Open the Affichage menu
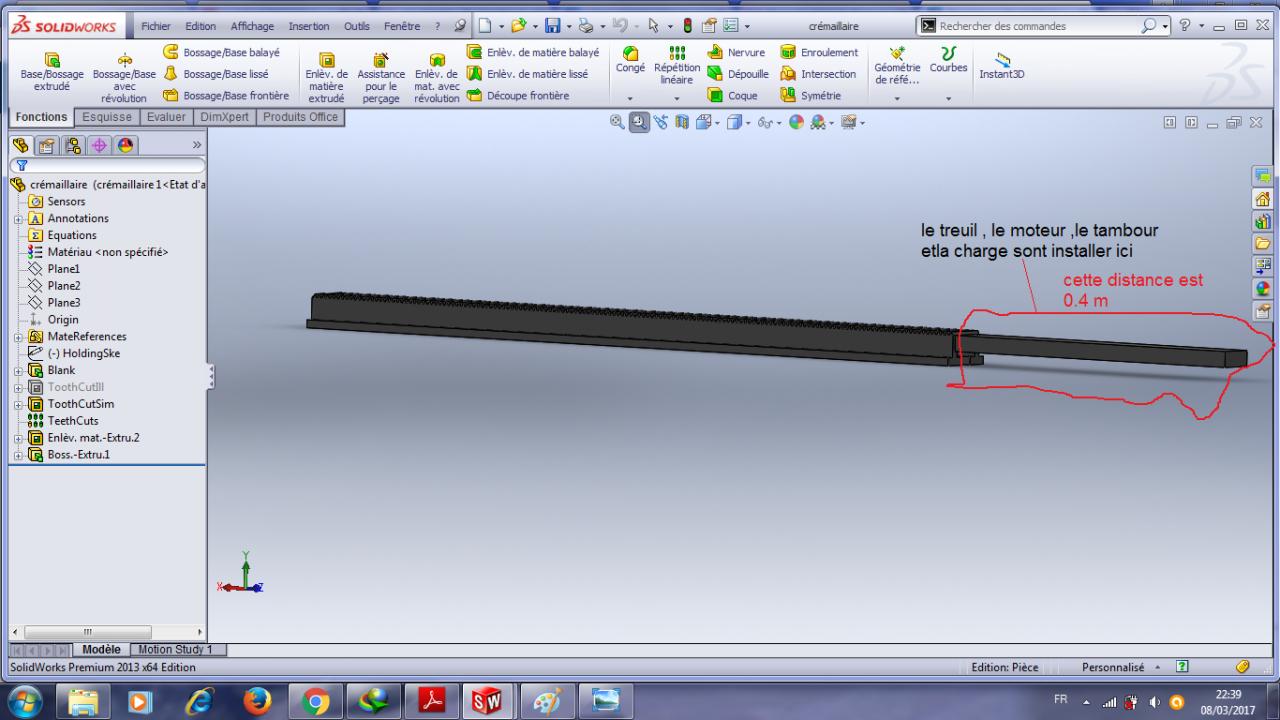 [253, 26]
